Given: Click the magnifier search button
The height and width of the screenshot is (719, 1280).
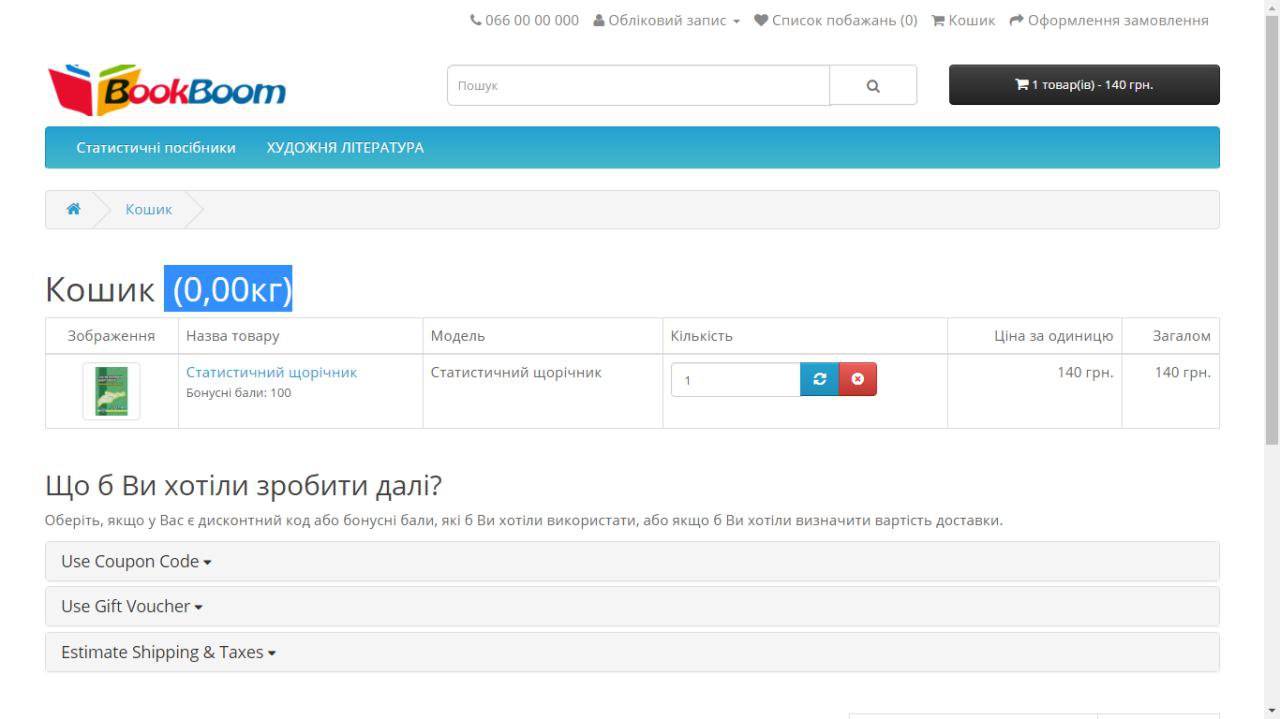Looking at the screenshot, I should [x=873, y=85].
